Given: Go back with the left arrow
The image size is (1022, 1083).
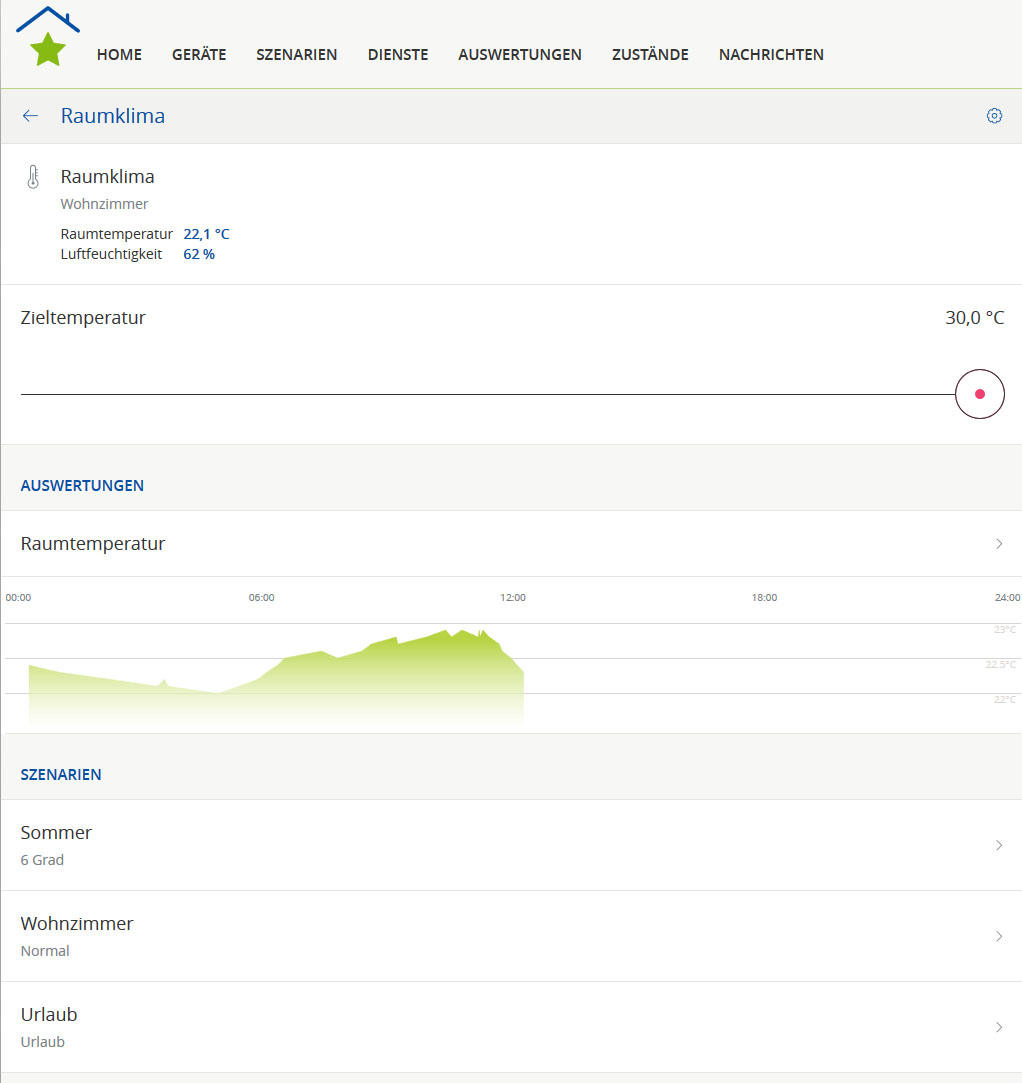Looking at the screenshot, I should [30, 115].
